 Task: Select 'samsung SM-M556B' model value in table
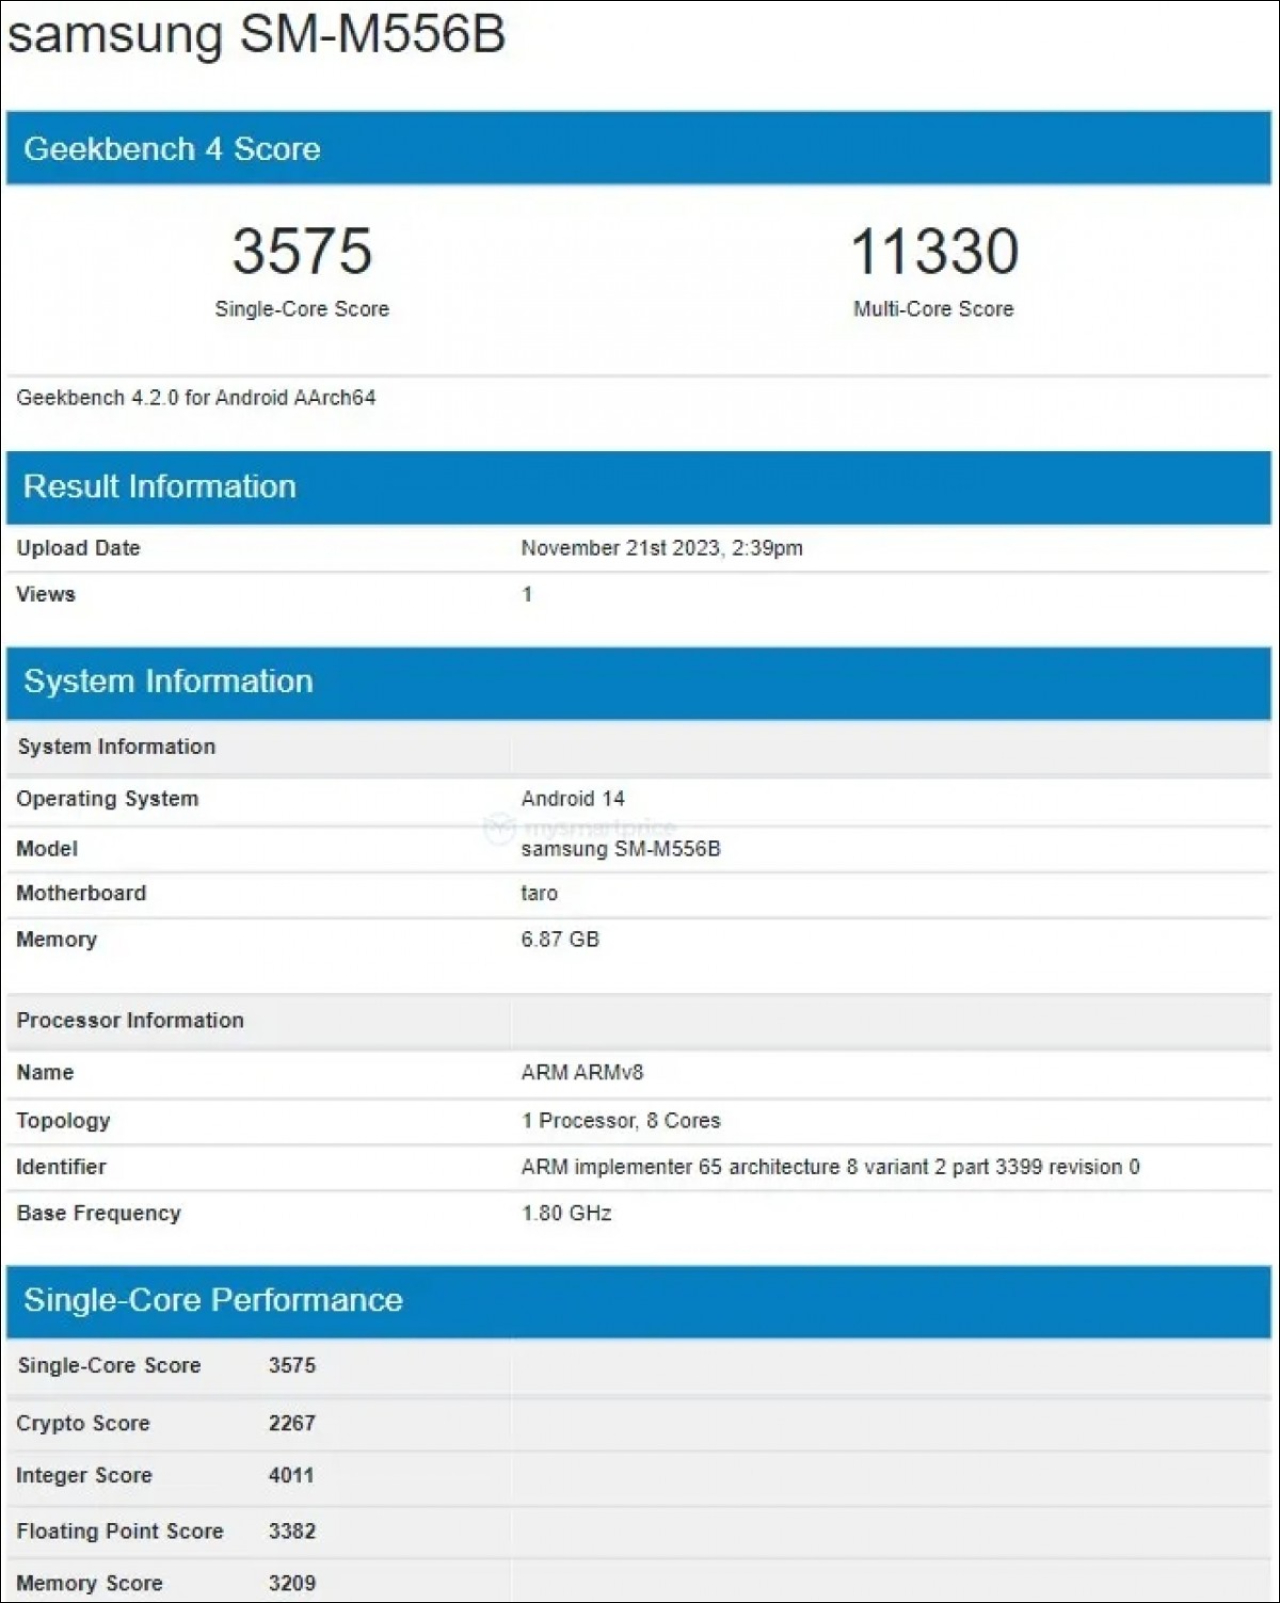tap(621, 849)
